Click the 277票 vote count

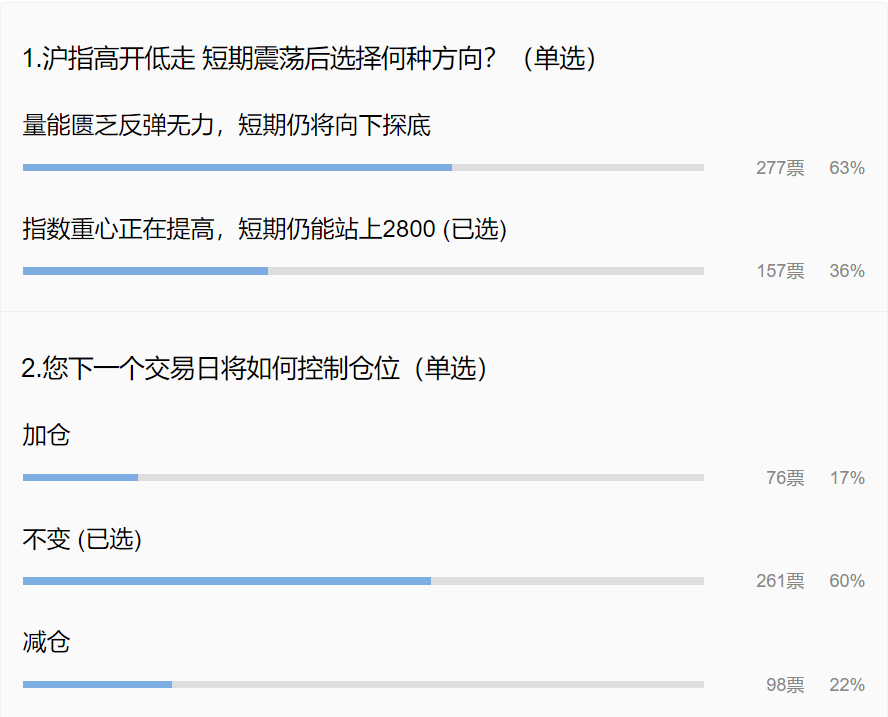(x=780, y=168)
